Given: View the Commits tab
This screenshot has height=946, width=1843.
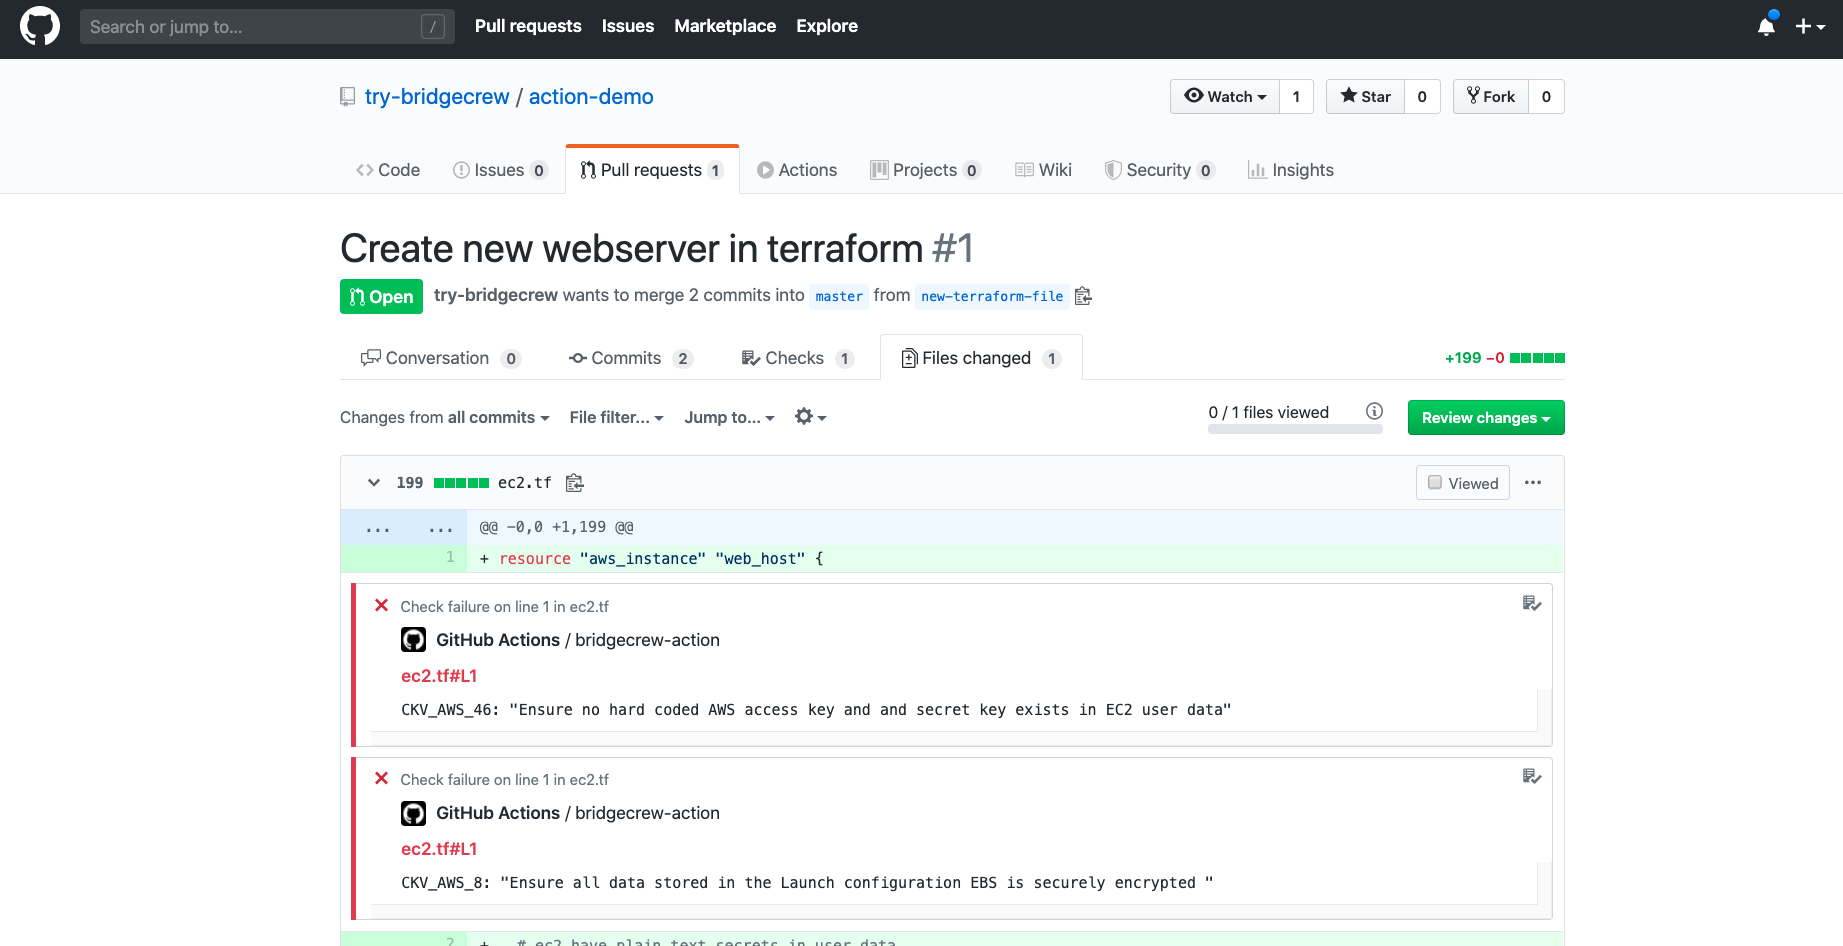Looking at the screenshot, I should coord(631,358).
